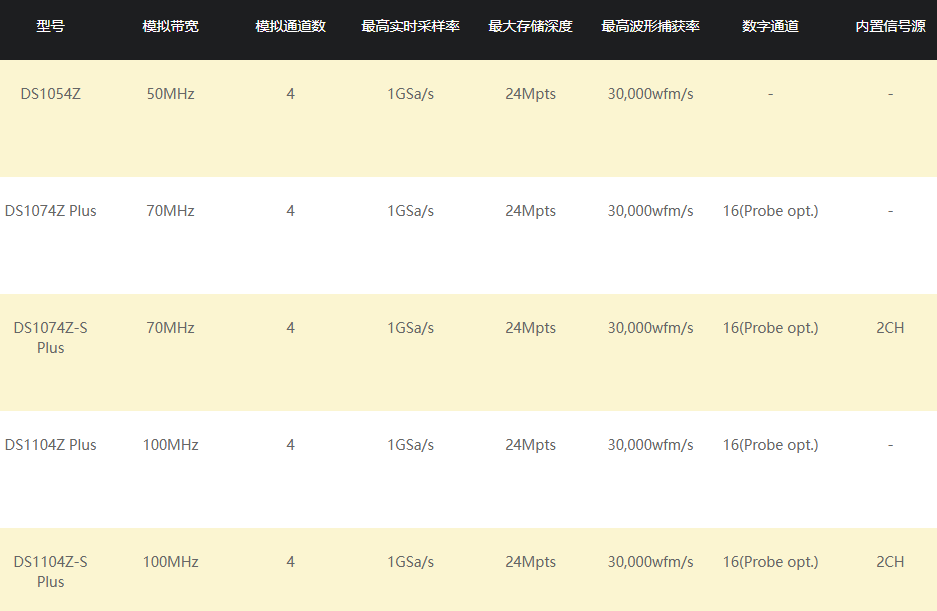Select the DS1074Z-S Plus model
This screenshot has height=611, width=937.
[x=50, y=338]
